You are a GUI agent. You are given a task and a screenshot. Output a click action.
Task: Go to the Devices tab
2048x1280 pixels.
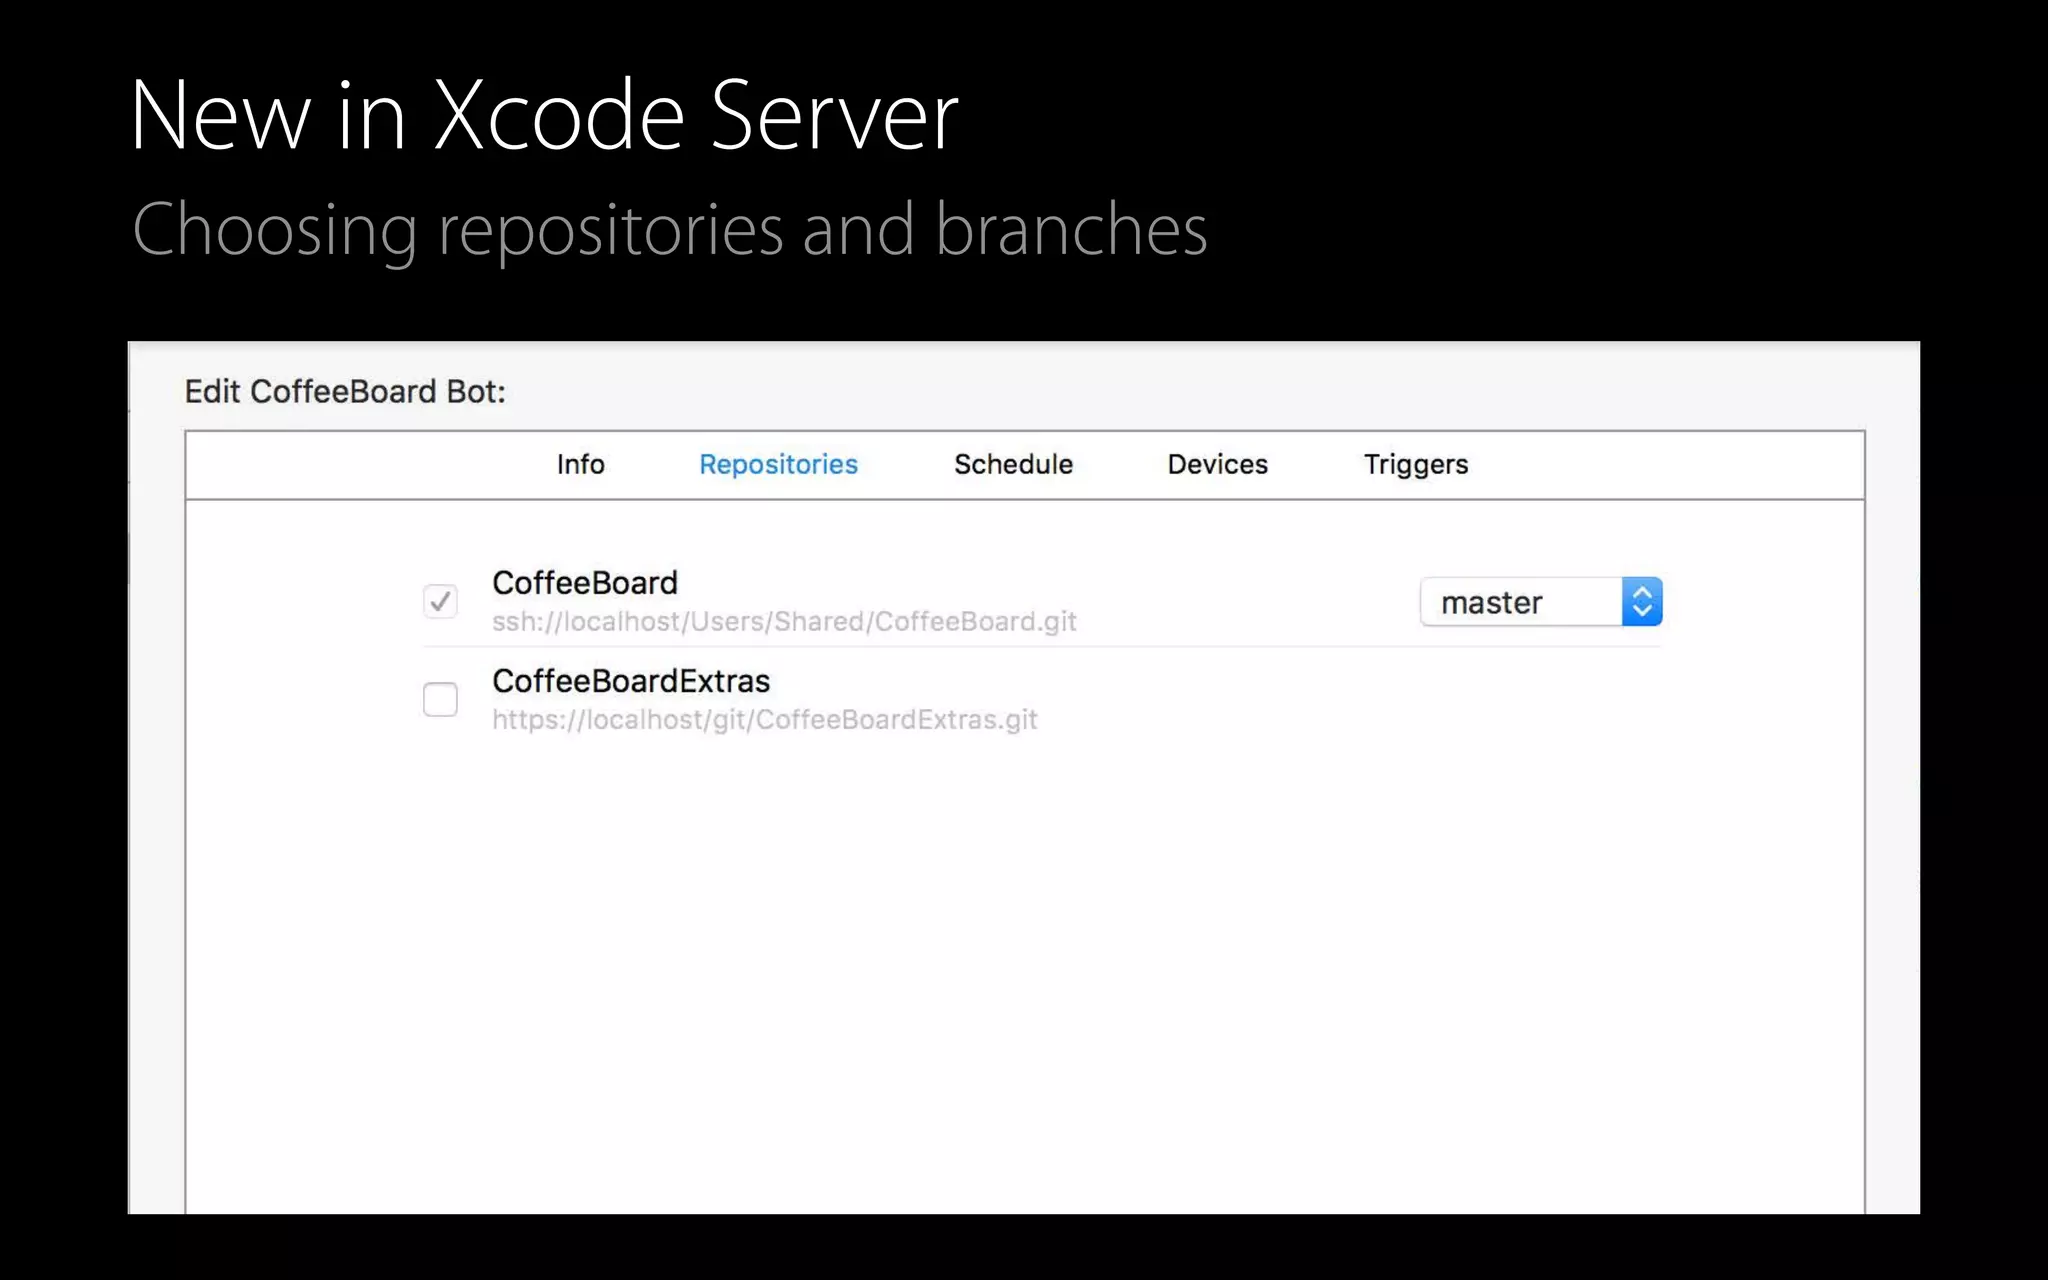1217,464
